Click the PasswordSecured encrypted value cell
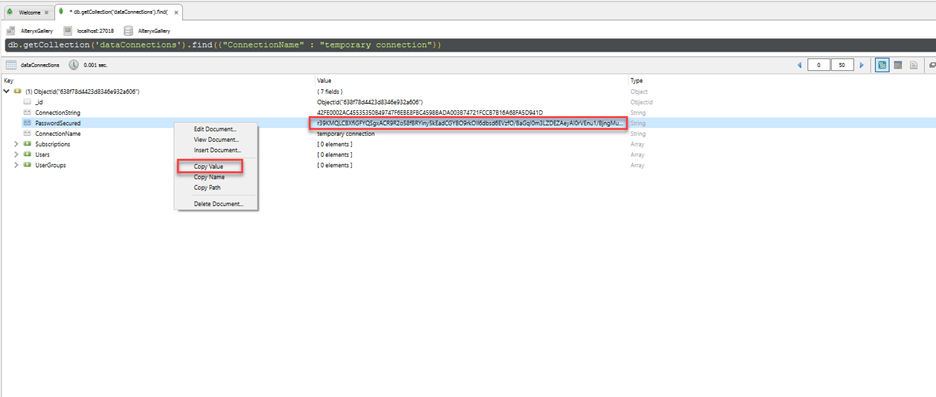This screenshot has height=397, width=936. (x=469, y=123)
